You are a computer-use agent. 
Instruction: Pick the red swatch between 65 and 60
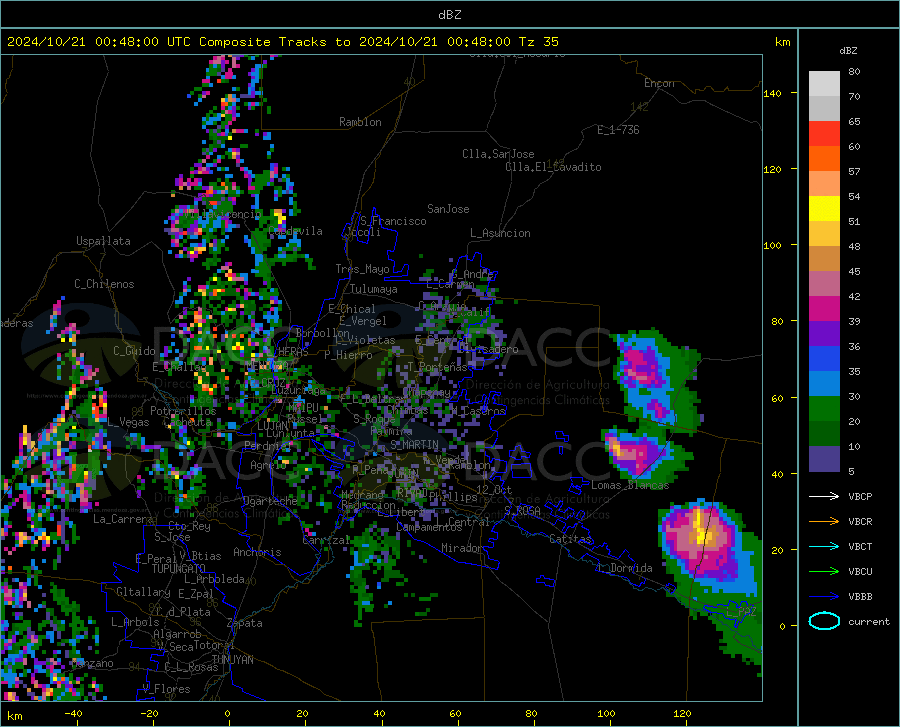click(824, 134)
